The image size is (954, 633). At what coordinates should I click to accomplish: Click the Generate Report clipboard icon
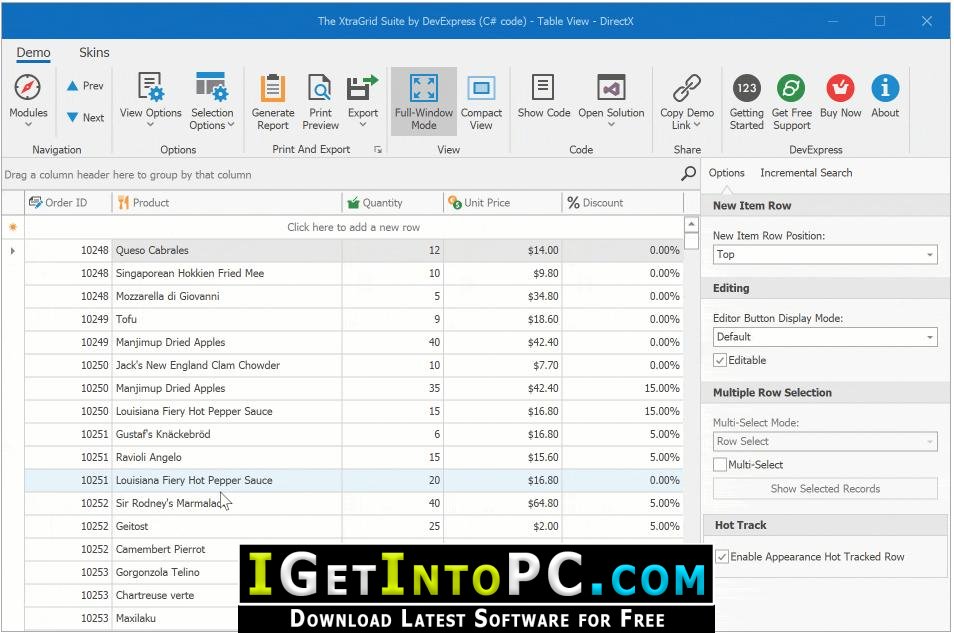(273, 88)
